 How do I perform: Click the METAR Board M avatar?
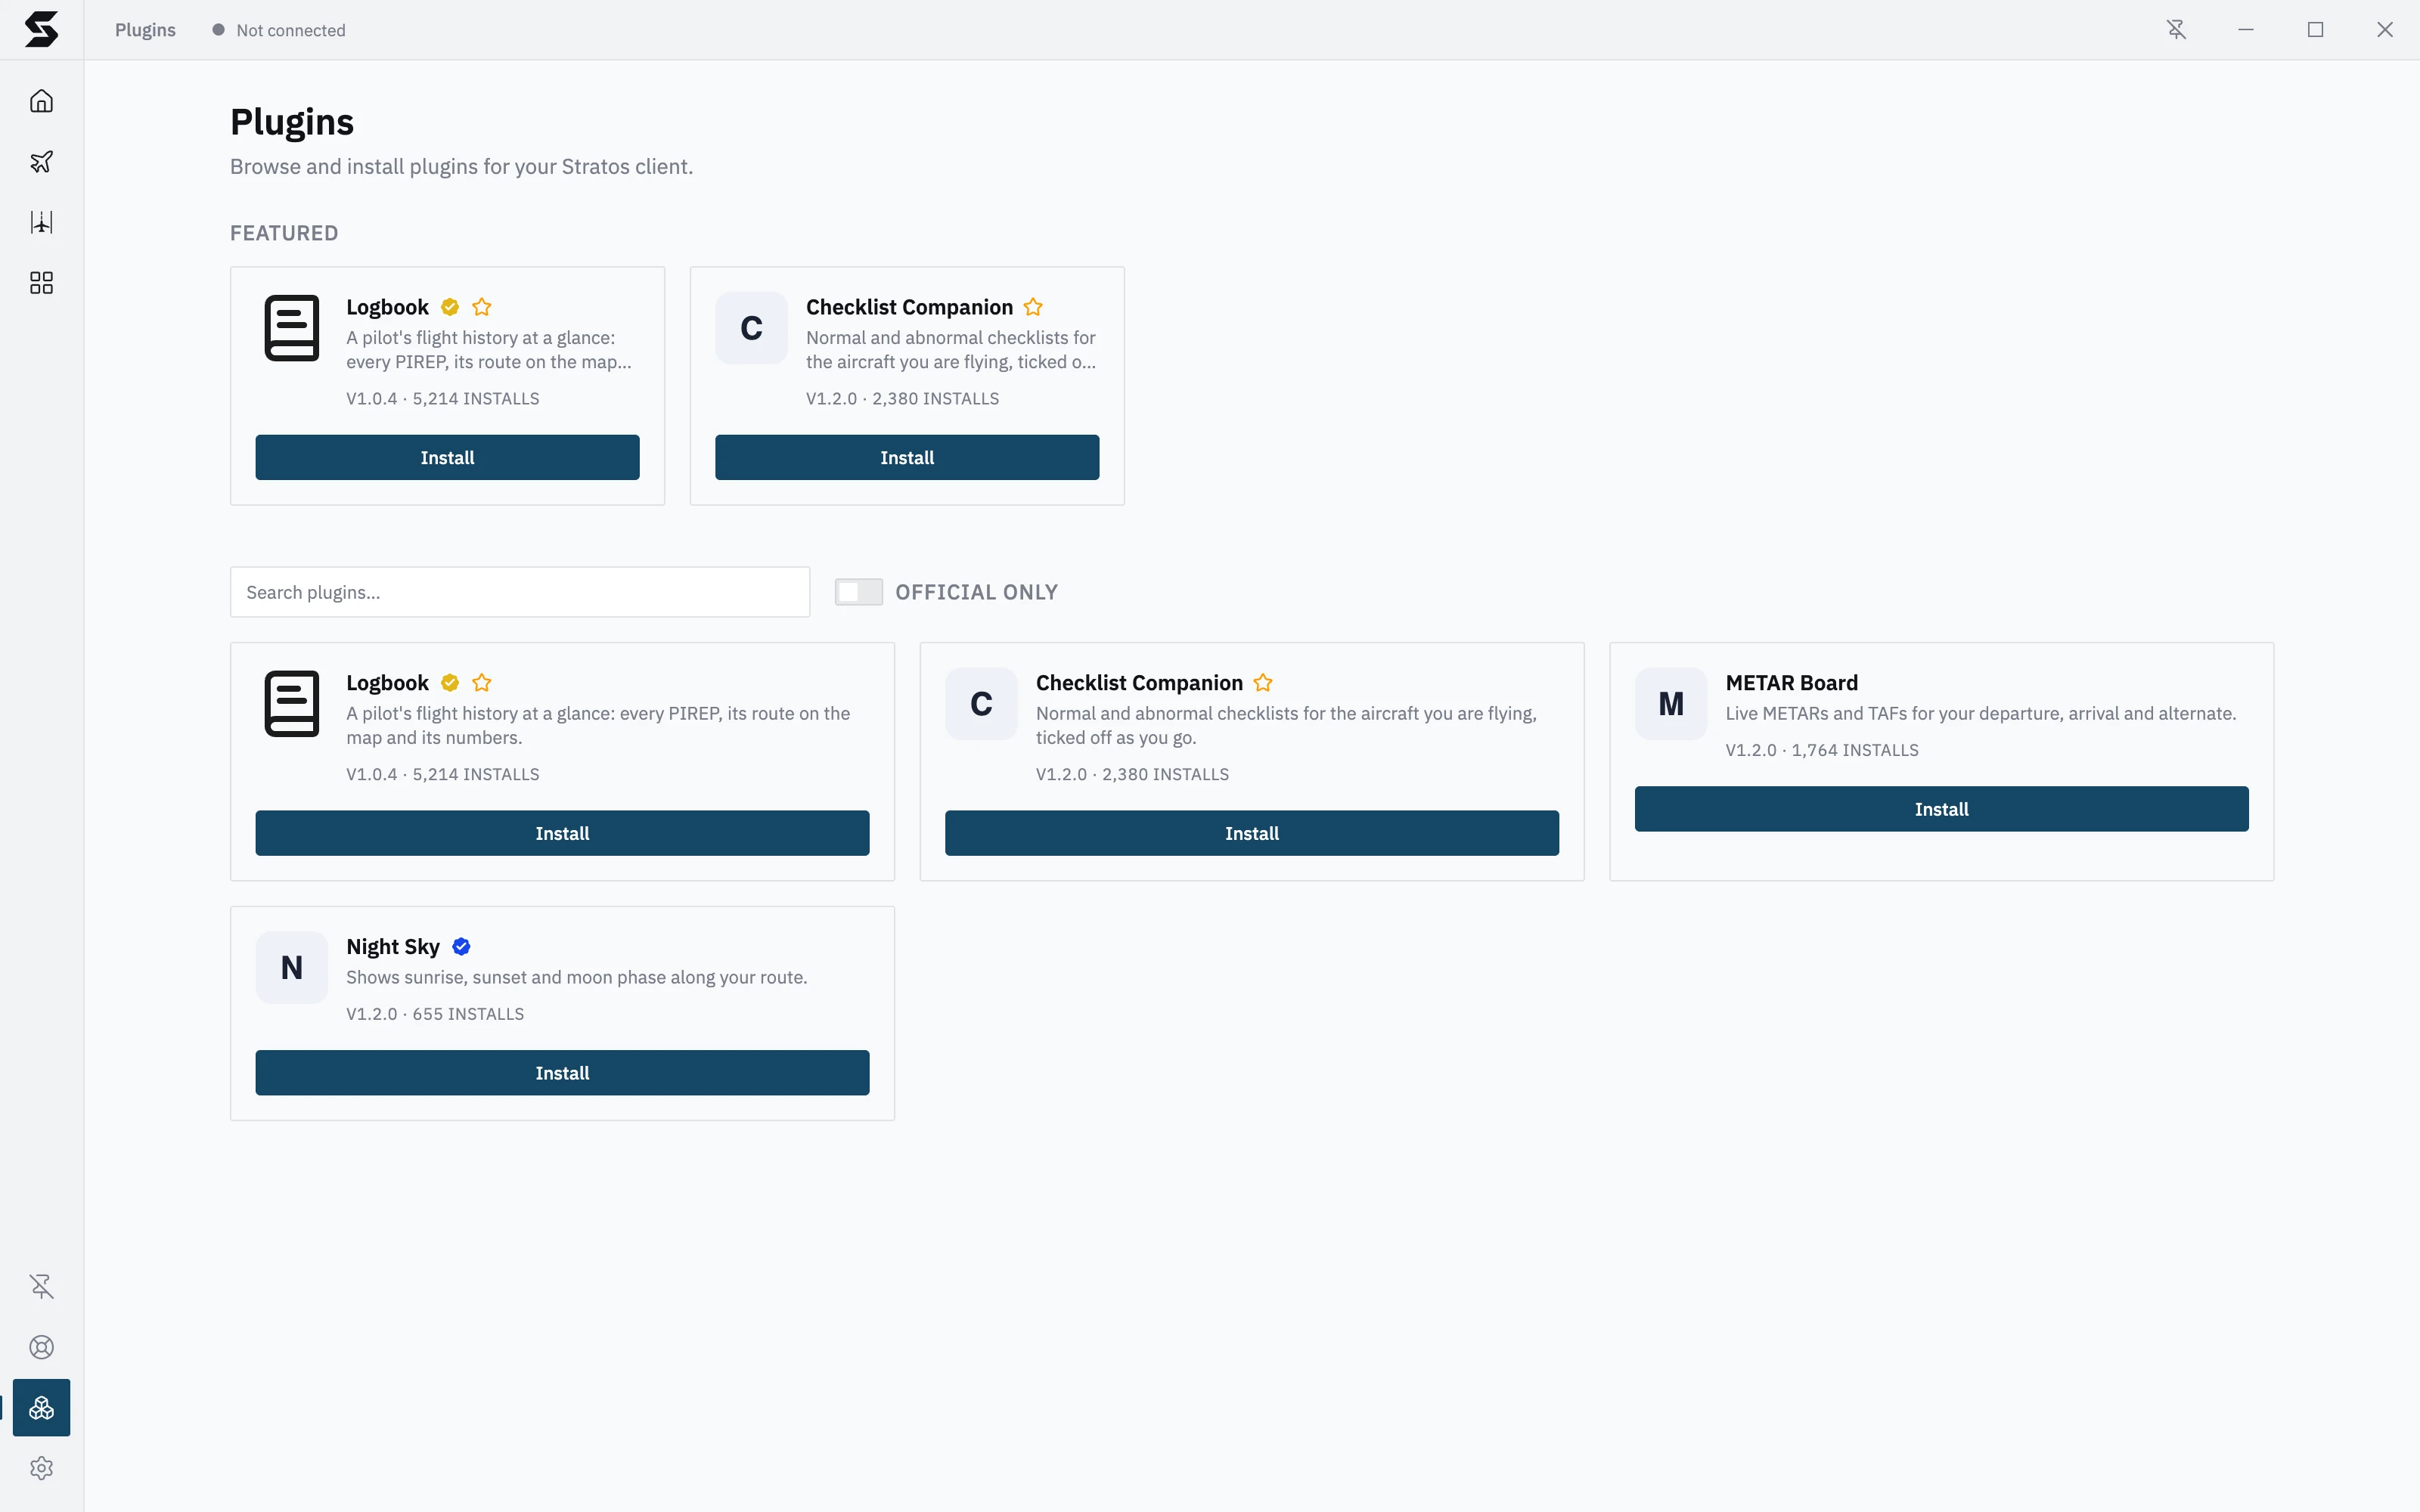[x=1671, y=704]
